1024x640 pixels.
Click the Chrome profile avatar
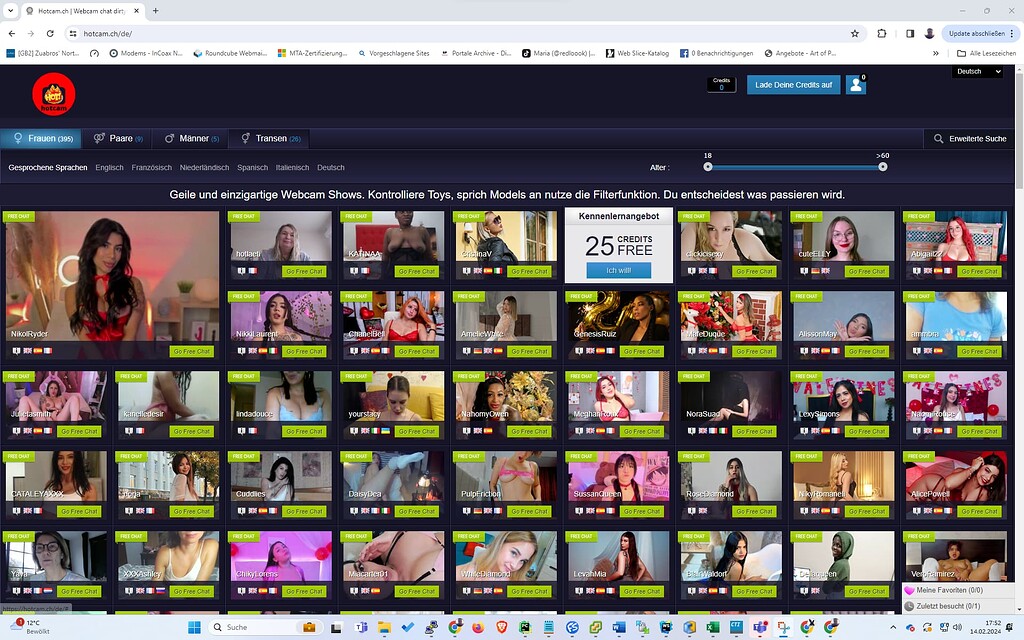tap(929, 33)
